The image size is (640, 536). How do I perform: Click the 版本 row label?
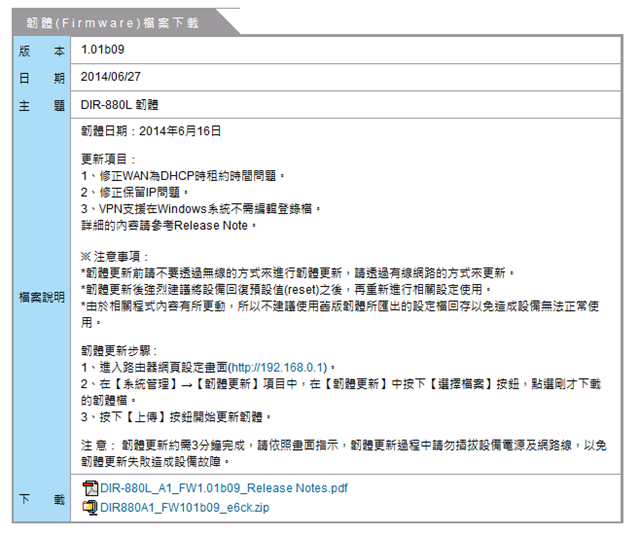point(42,51)
